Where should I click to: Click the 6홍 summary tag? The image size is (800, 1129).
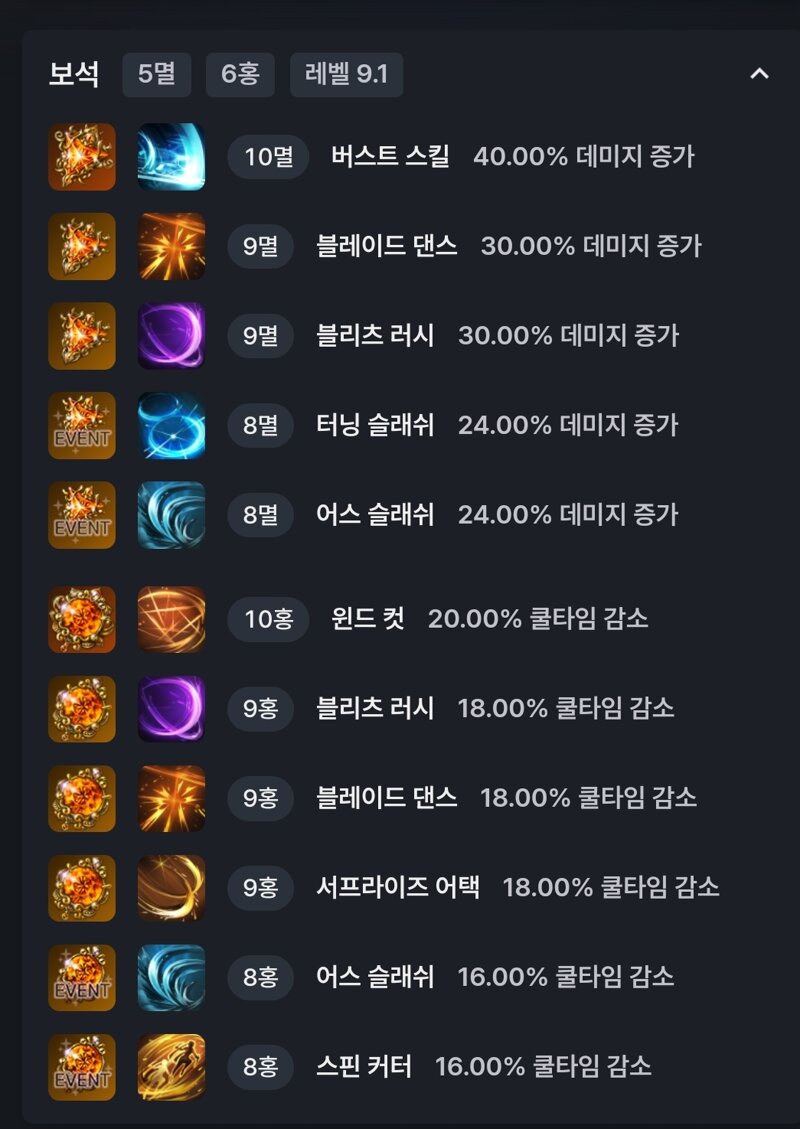[240, 73]
